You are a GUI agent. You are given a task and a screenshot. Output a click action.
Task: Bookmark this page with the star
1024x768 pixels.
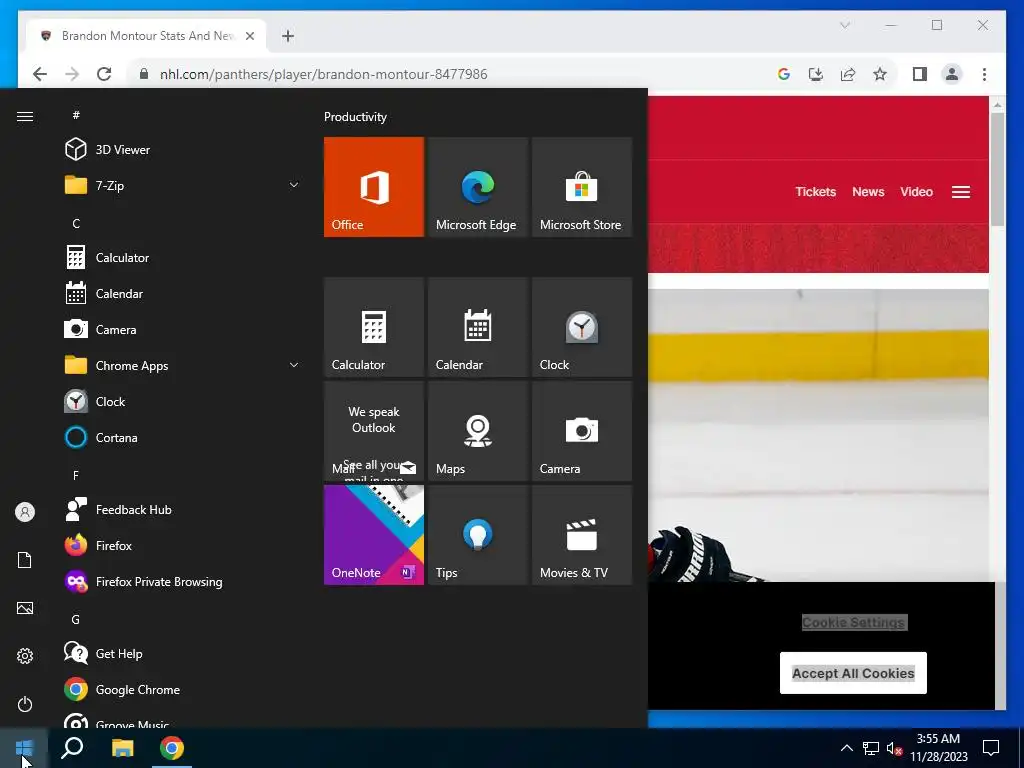point(880,74)
